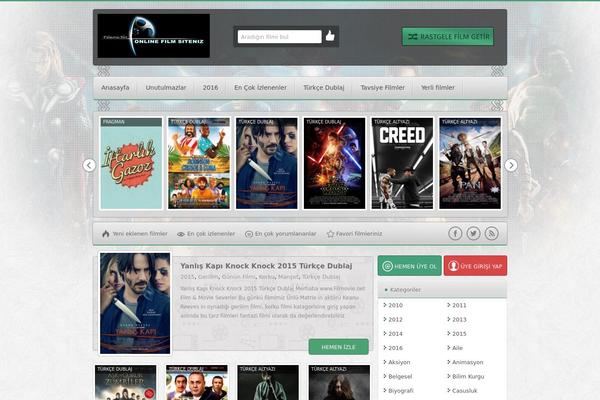Select the 2016 menu item
Screen dimensions: 600x400
pyautogui.click(x=210, y=88)
